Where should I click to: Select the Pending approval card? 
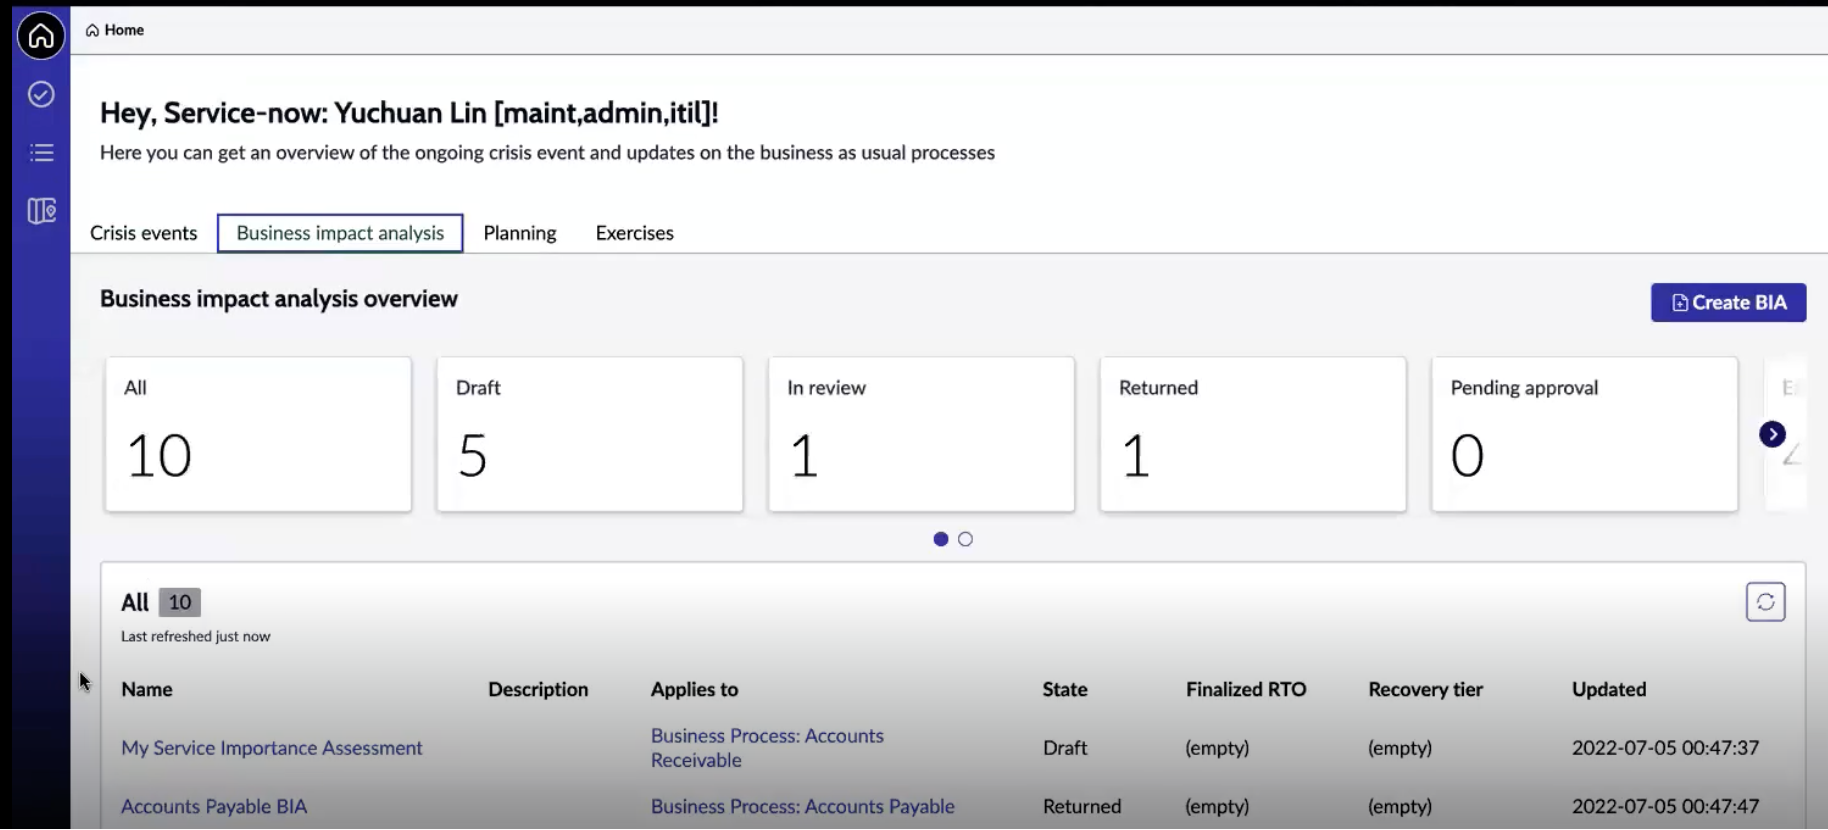coord(1584,434)
